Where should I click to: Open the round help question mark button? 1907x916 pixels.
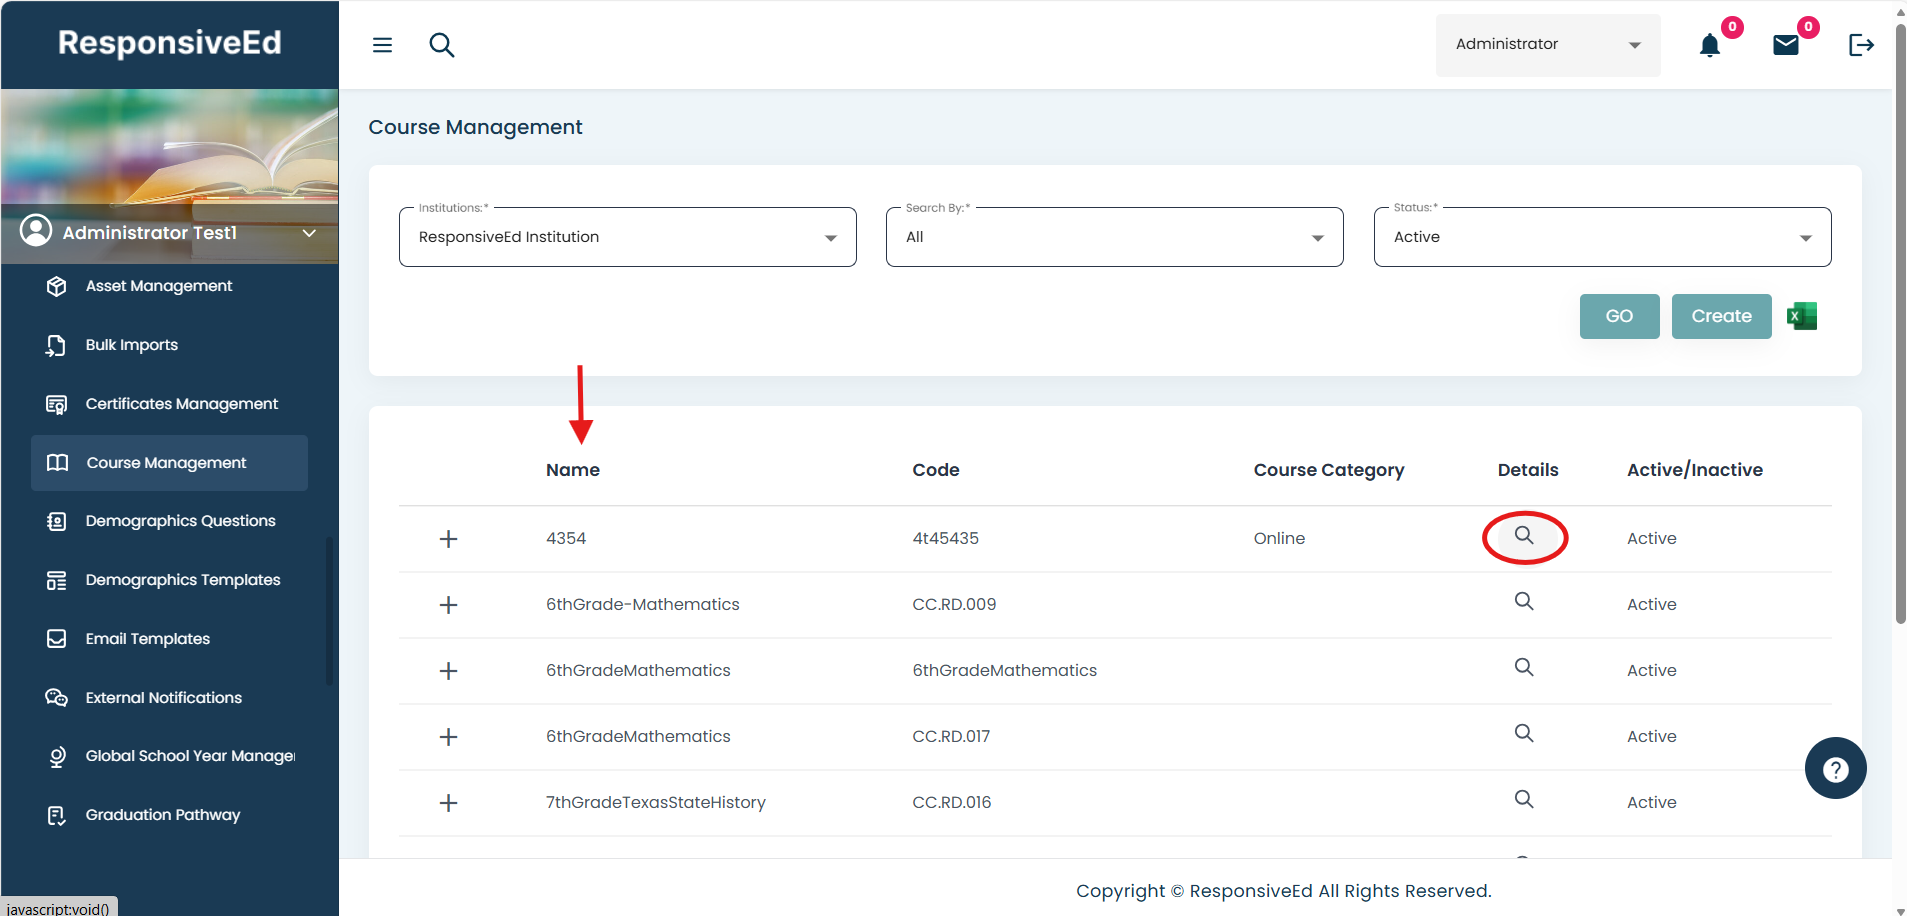pyautogui.click(x=1835, y=768)
